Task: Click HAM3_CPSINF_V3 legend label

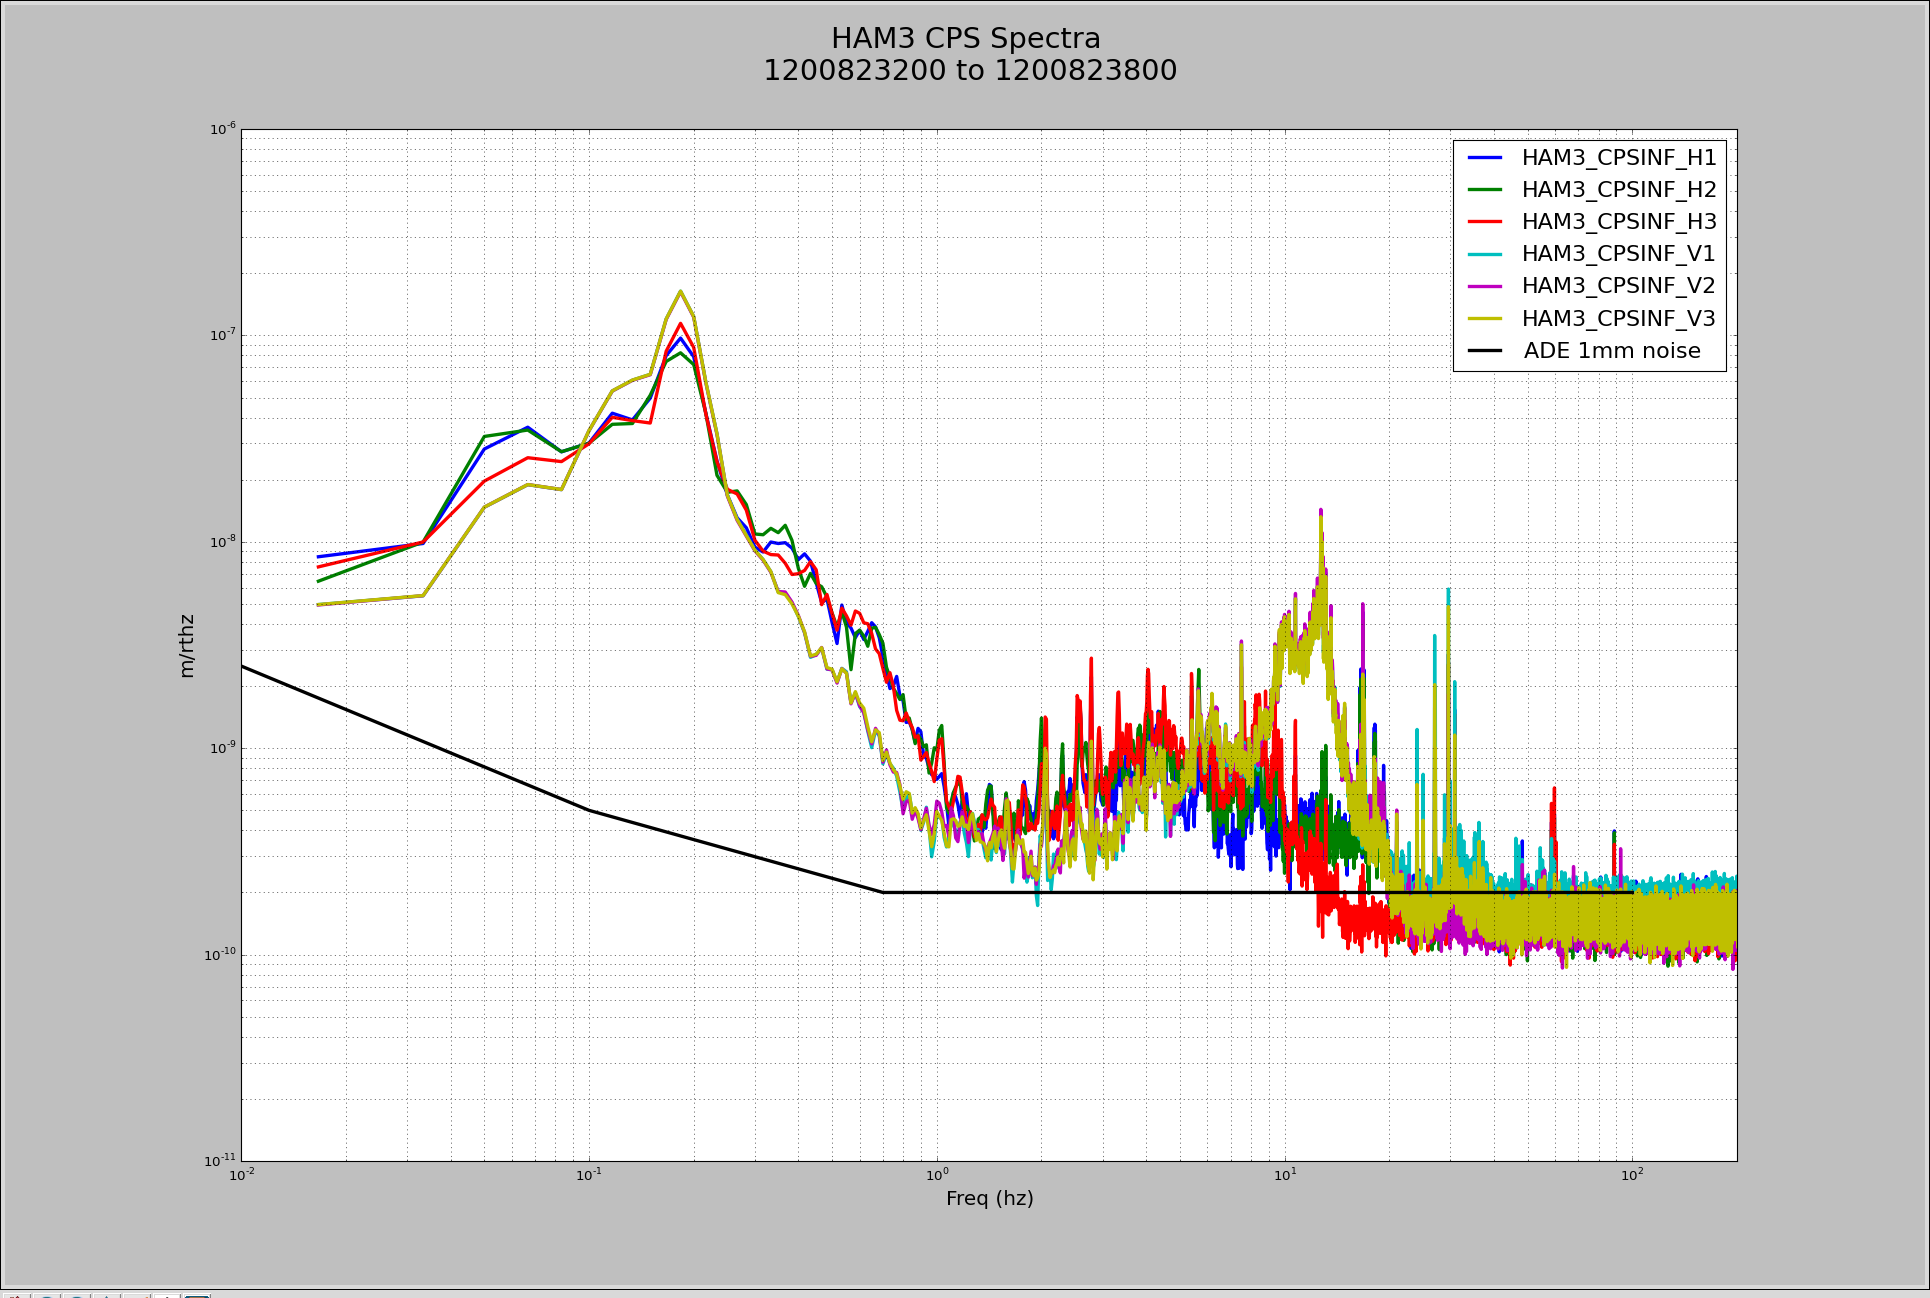Action: click(x=1618, y=319)
